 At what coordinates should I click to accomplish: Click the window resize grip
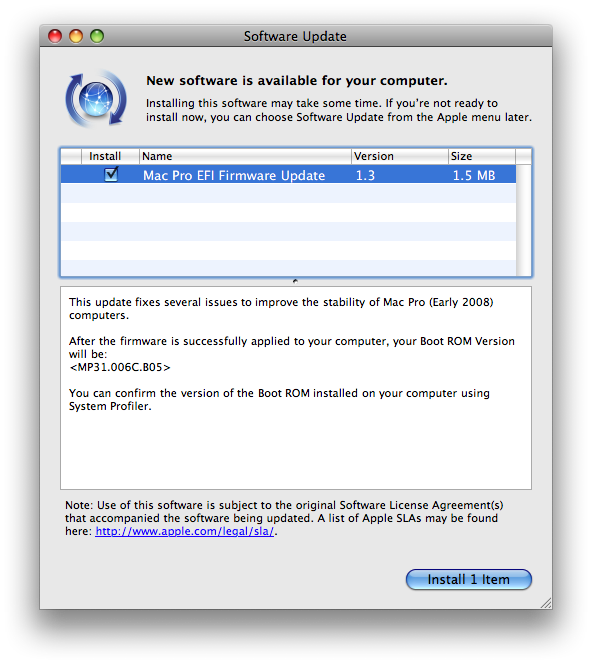tap(546, 603)
